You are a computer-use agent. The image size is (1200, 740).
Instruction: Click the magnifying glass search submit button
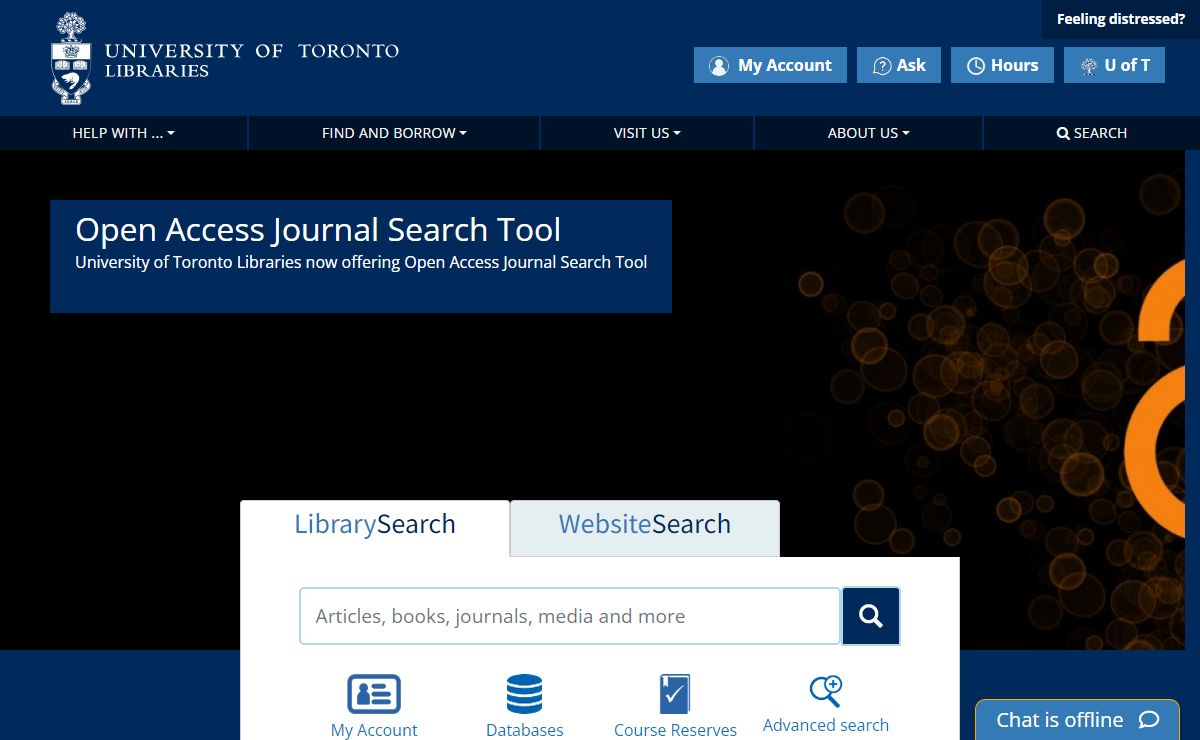pyautogui.click(x=871, y=616)
